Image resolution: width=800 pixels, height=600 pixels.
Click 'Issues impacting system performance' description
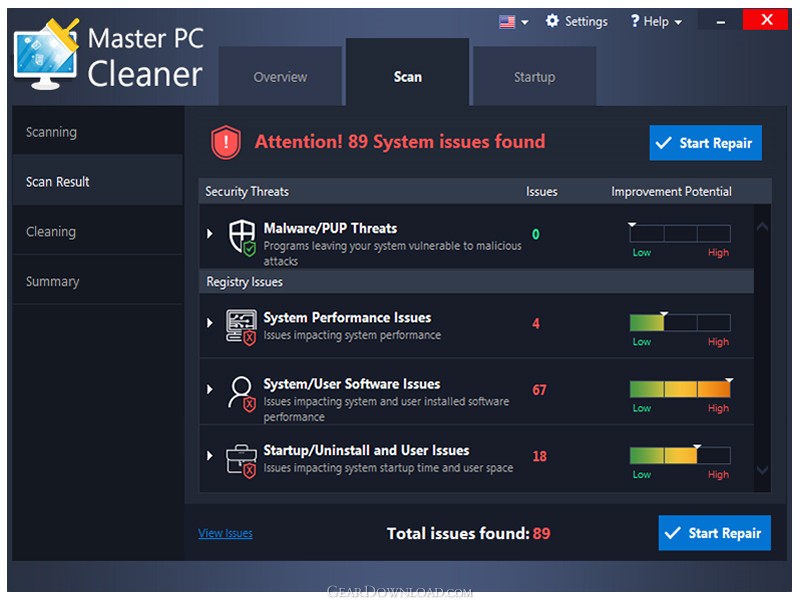coord(352,335)
